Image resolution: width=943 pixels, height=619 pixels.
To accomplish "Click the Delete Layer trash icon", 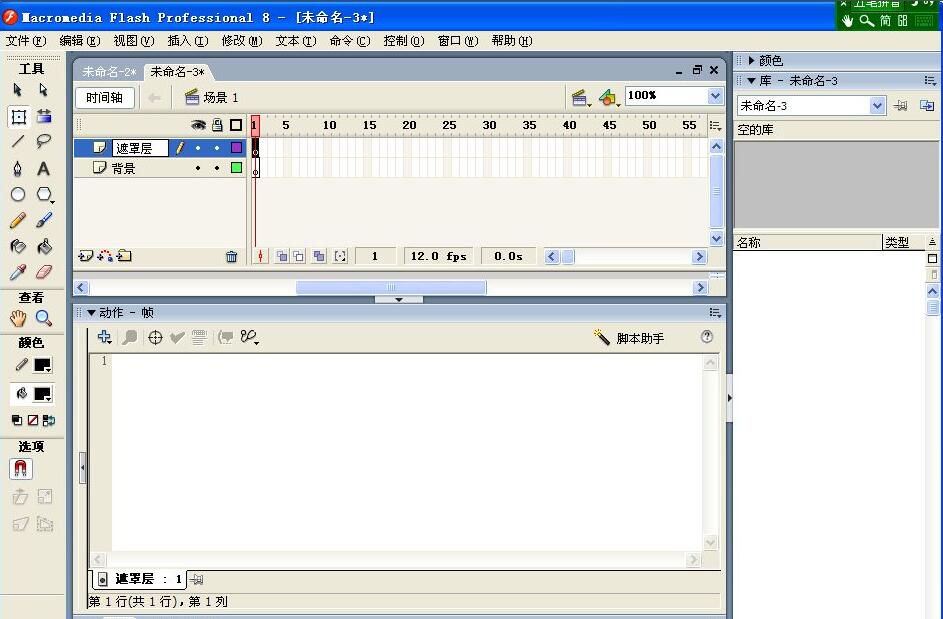I will (232, 257).
